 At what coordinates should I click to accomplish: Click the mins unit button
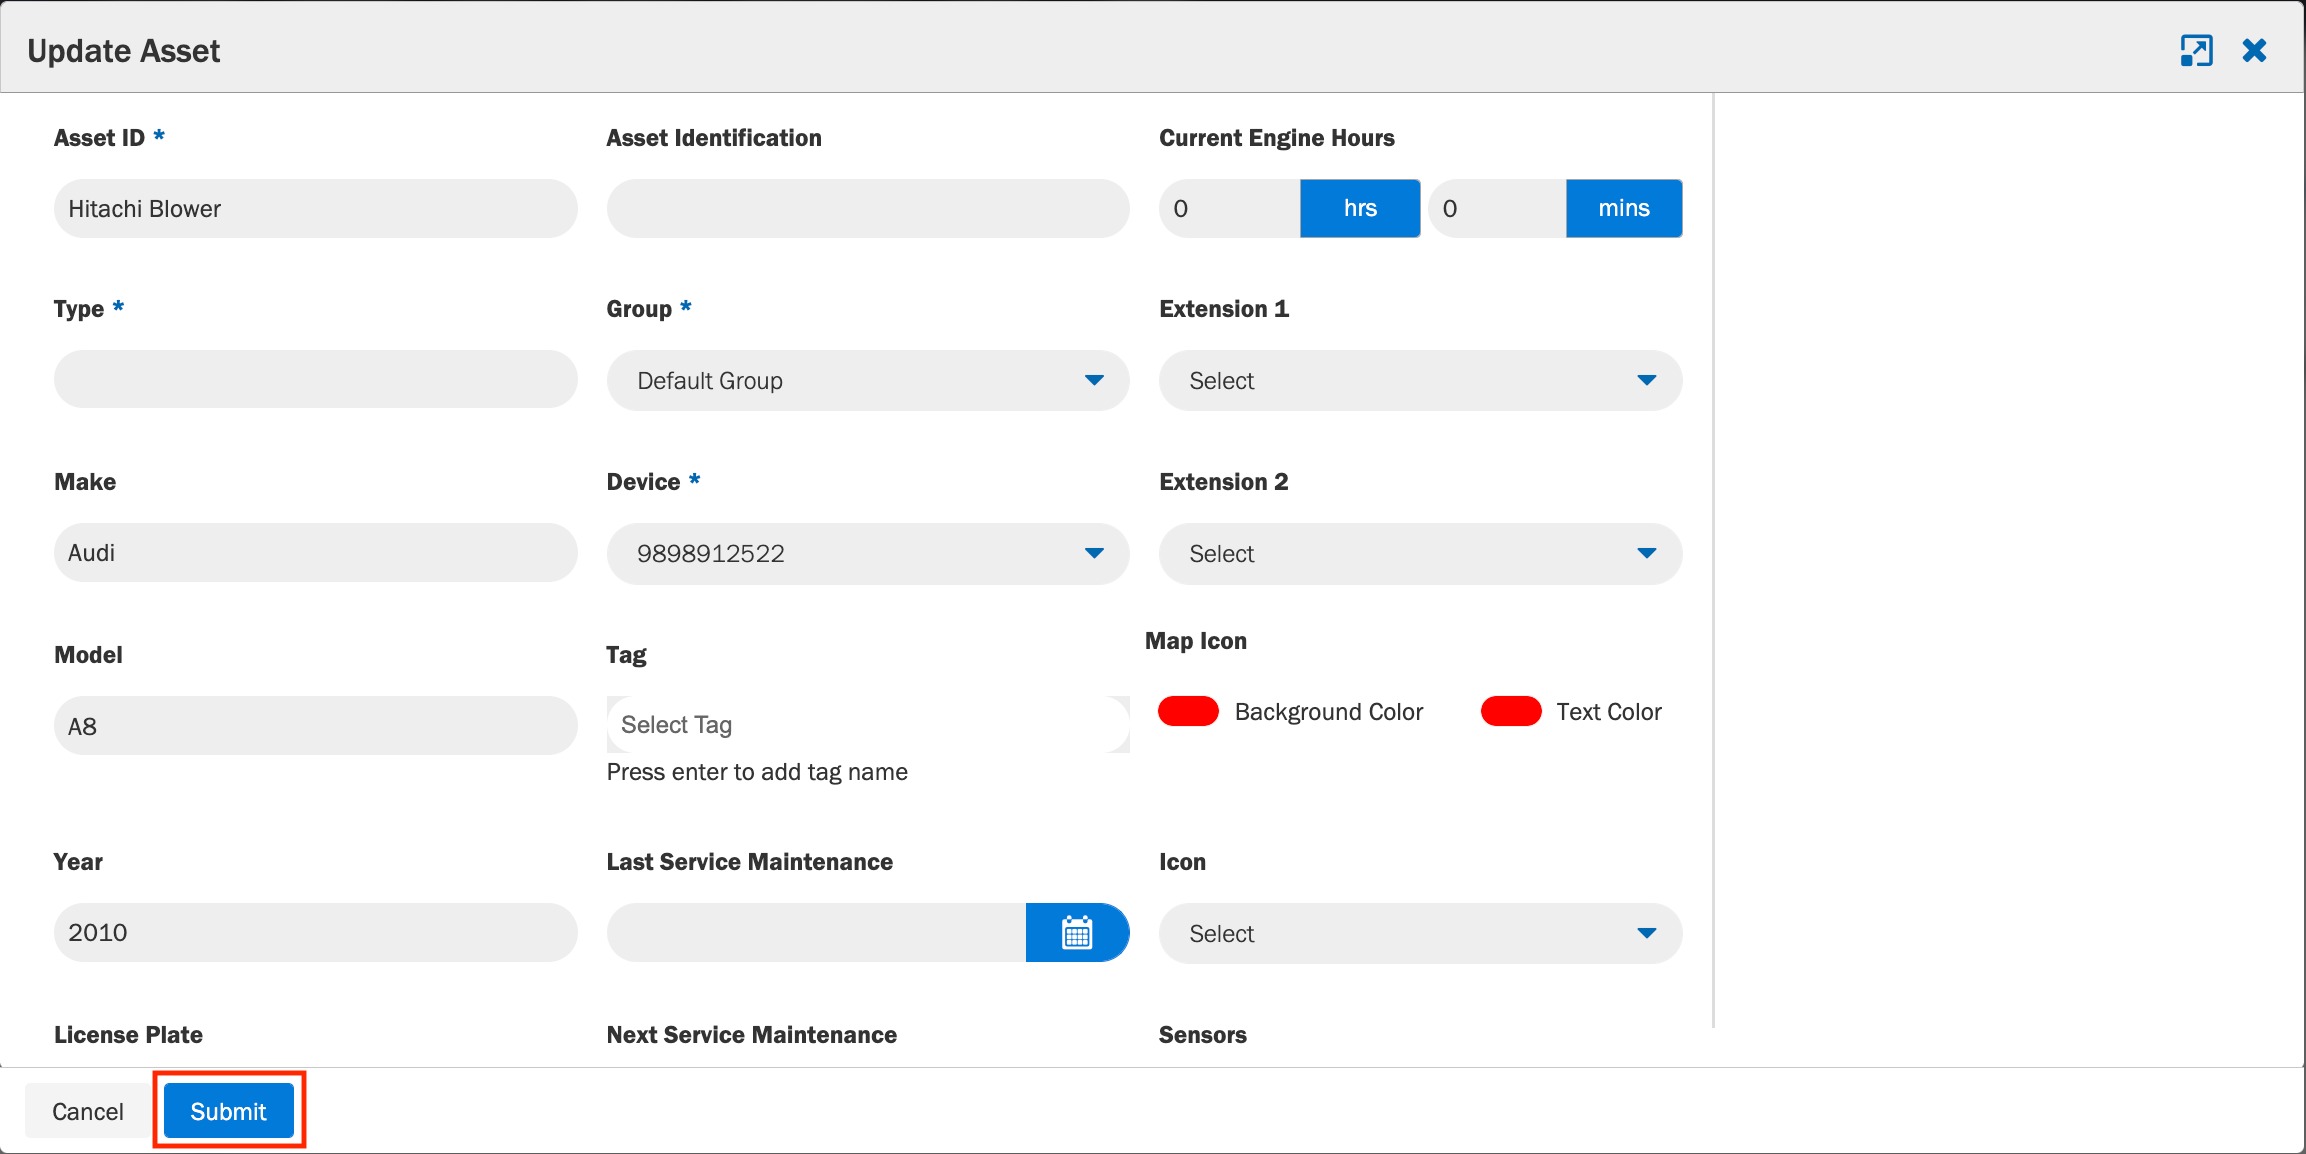(1624, 208)
